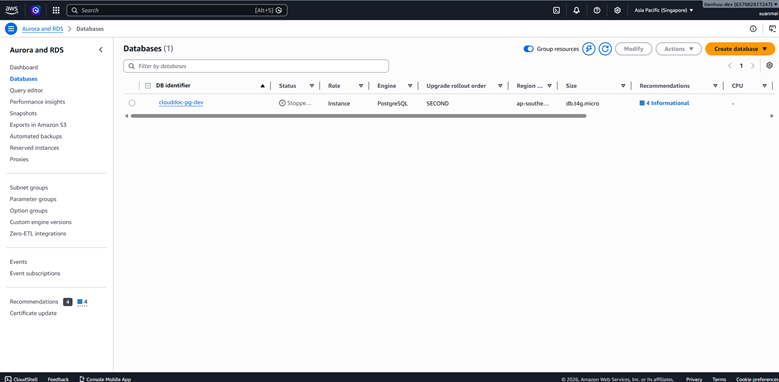Open Snapshots in the sidebar

coord(23,113)
